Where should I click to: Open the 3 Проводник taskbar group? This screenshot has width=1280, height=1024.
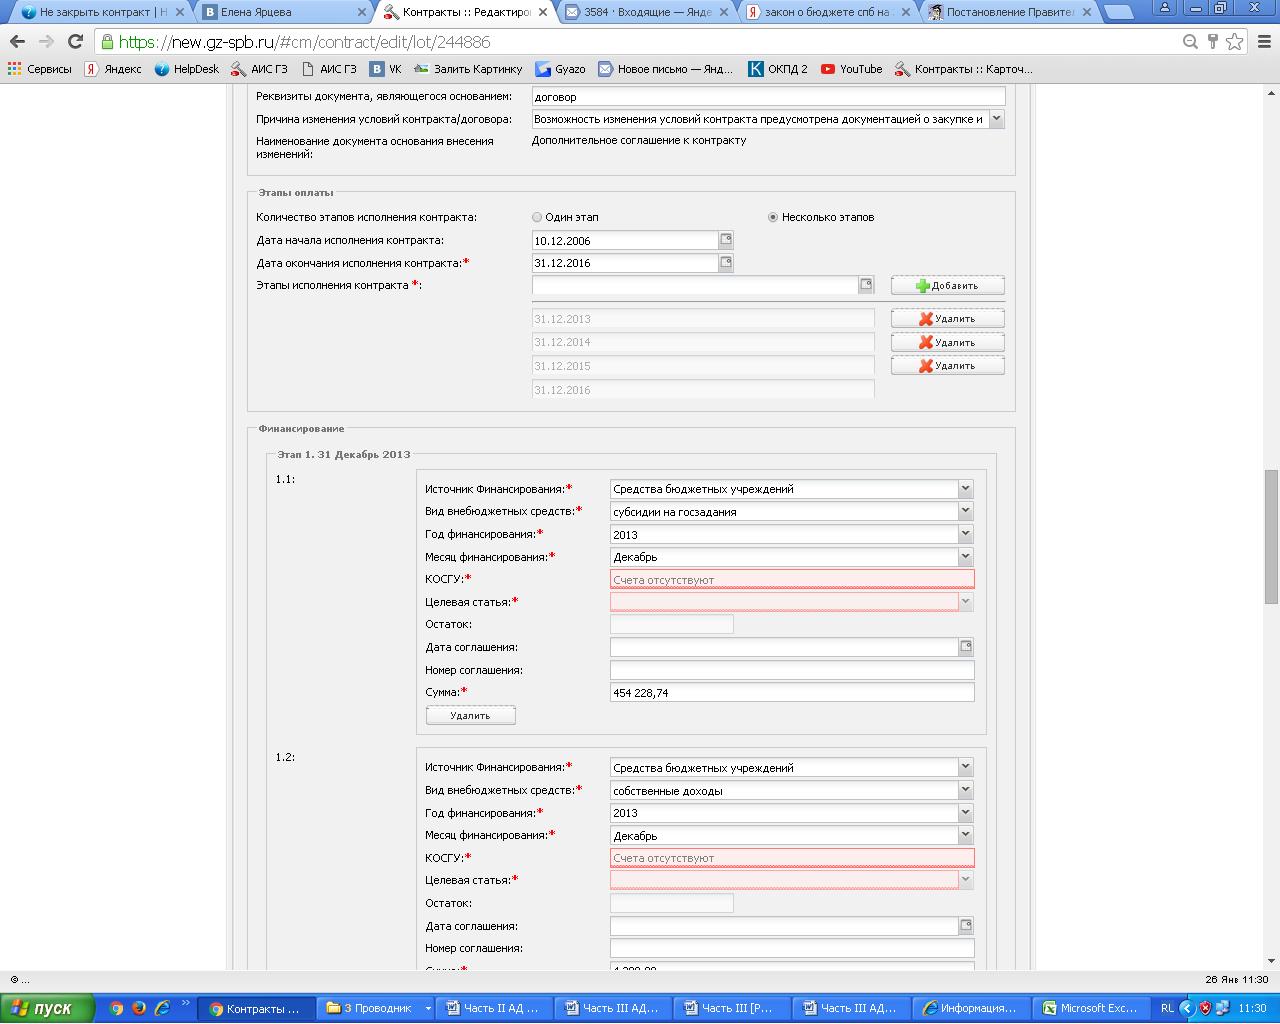pyautogui.click(x=378, y=1008)
